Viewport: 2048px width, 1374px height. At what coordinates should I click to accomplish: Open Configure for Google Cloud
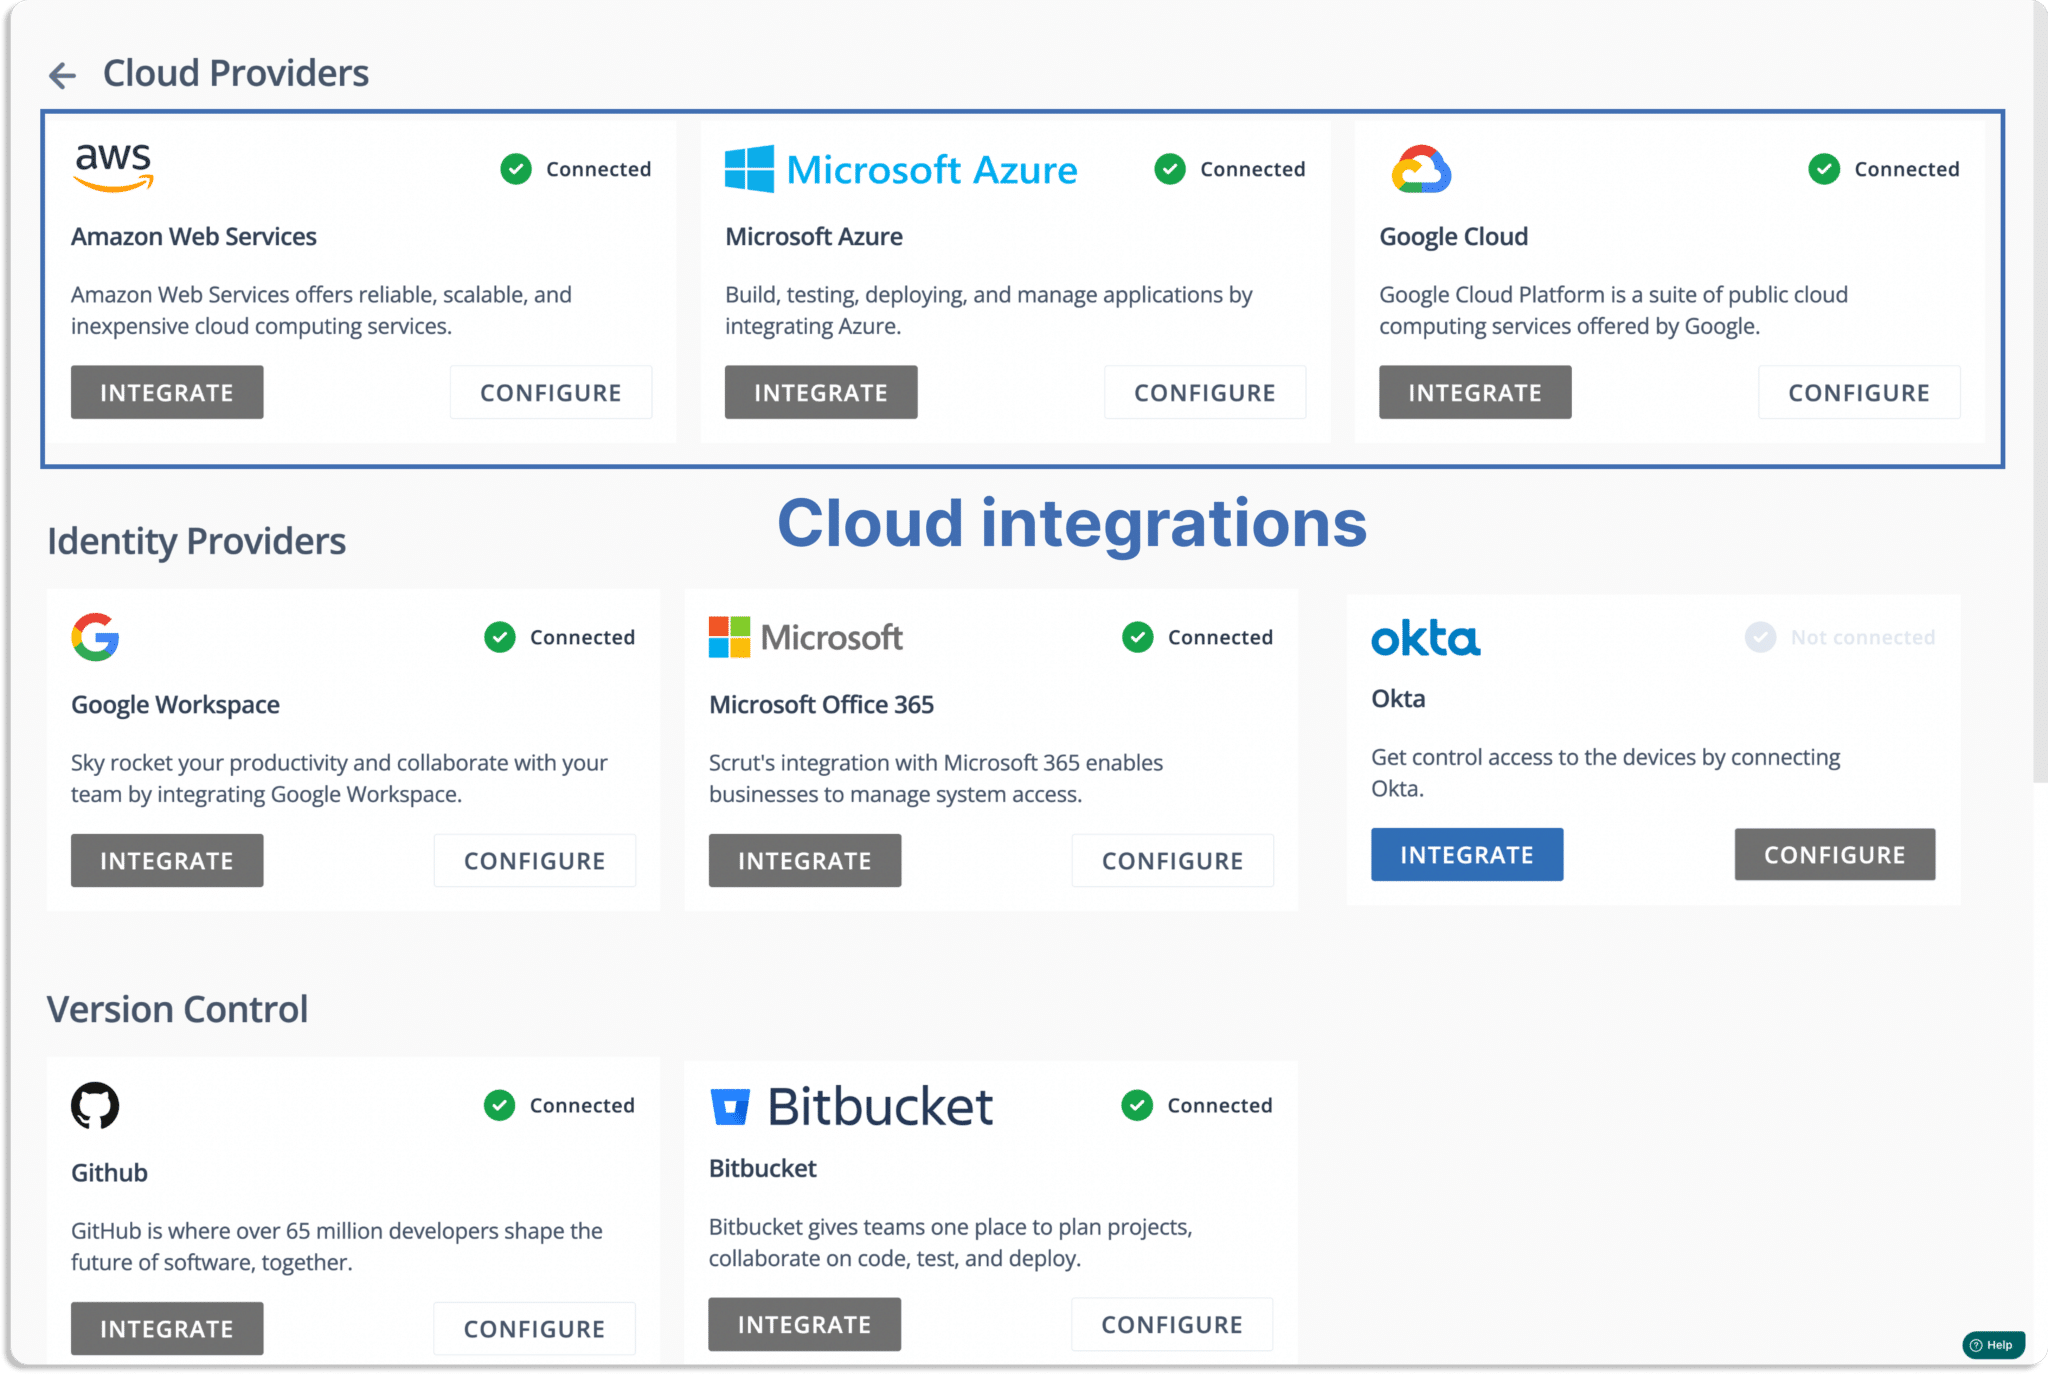pos(1859,392)
